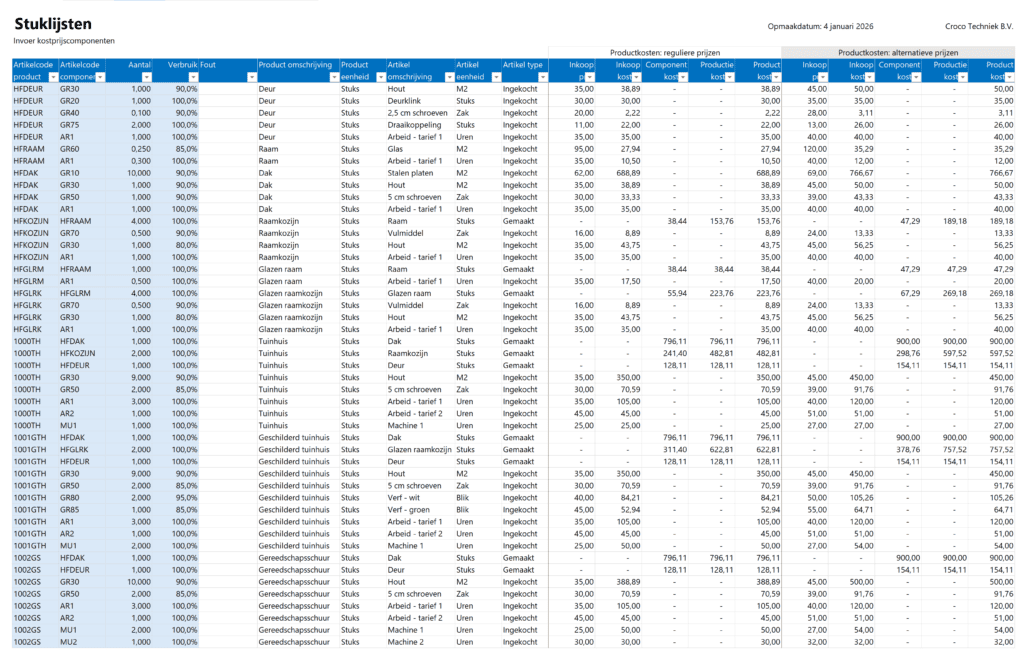Open the Fout column filter dropdown

coord(252,78)
